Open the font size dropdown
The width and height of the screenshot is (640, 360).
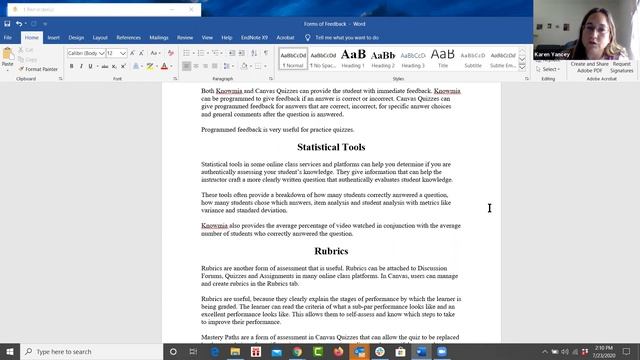[x=123, y=53]
